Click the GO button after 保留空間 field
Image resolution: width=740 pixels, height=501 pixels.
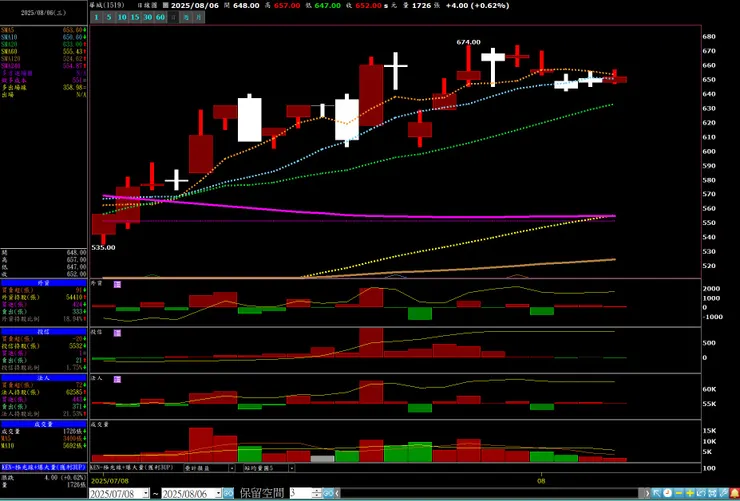[x=328, y=493]
